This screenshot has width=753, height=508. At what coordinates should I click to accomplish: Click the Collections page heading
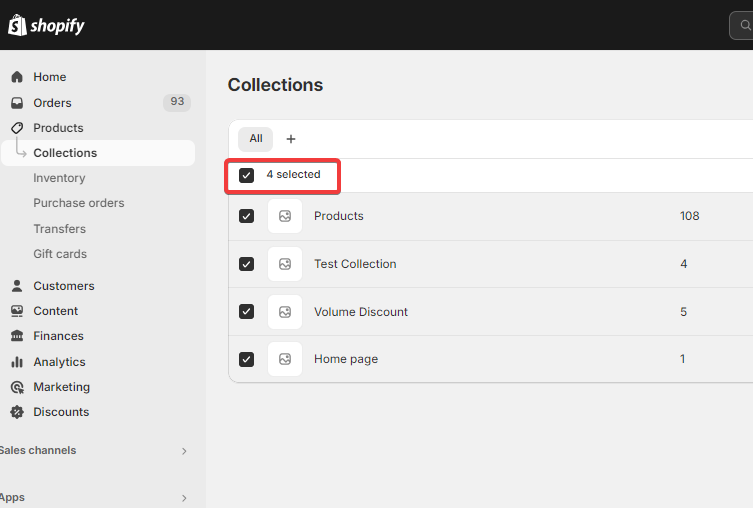[275, 85]
